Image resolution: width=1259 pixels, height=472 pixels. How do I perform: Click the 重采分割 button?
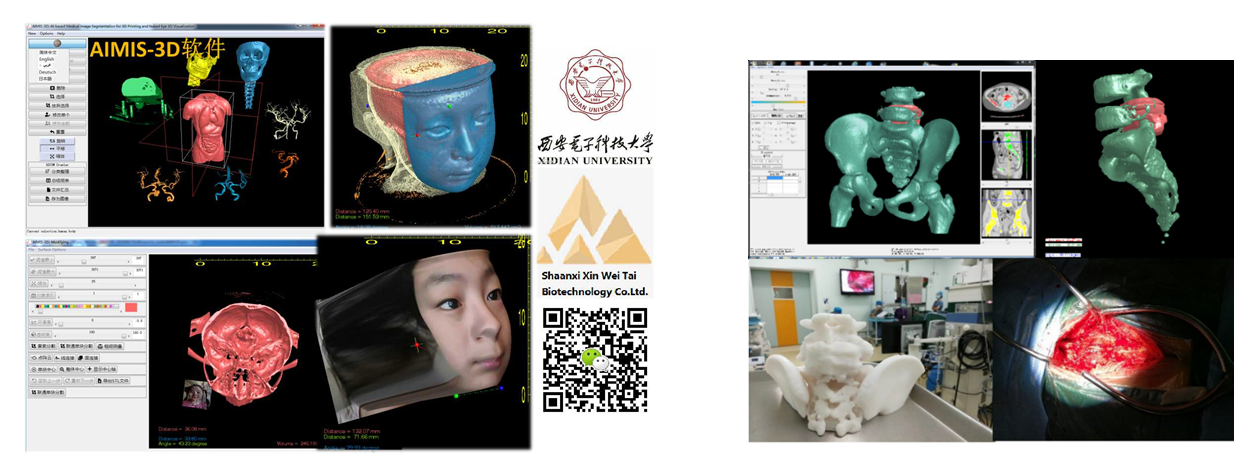[x=43, y=346]
